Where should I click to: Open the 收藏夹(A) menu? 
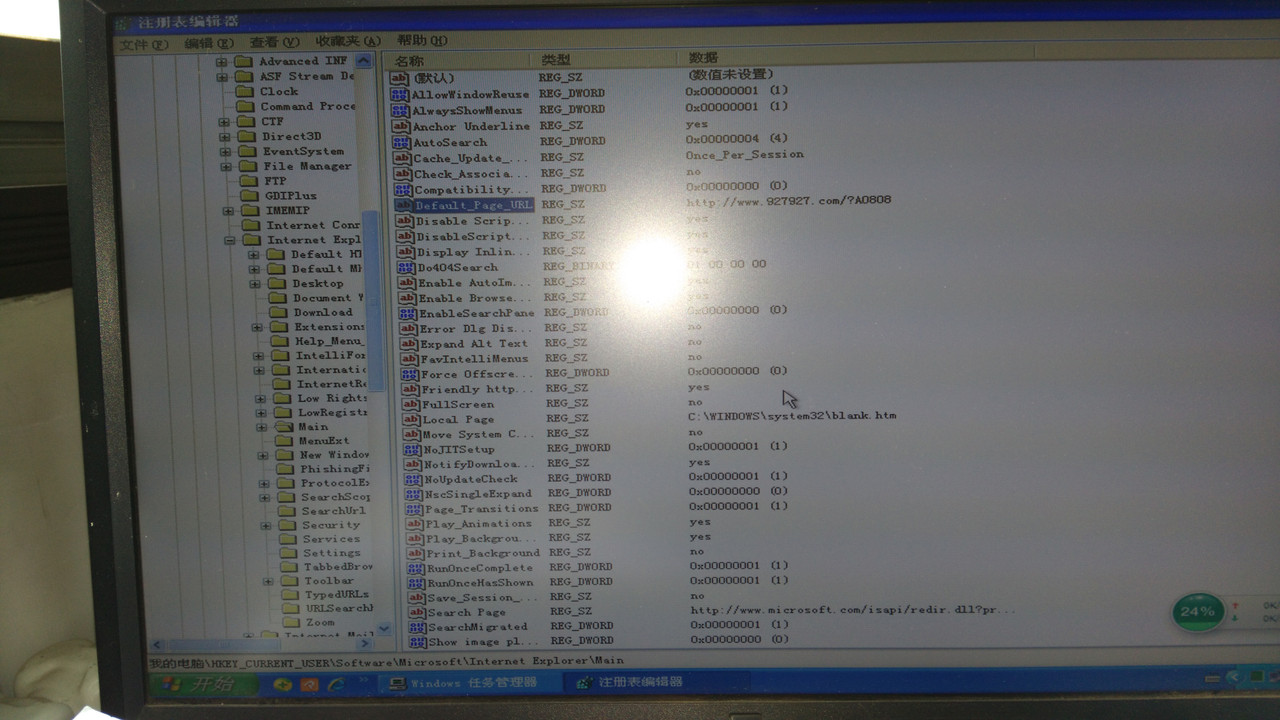click(348, 41)
